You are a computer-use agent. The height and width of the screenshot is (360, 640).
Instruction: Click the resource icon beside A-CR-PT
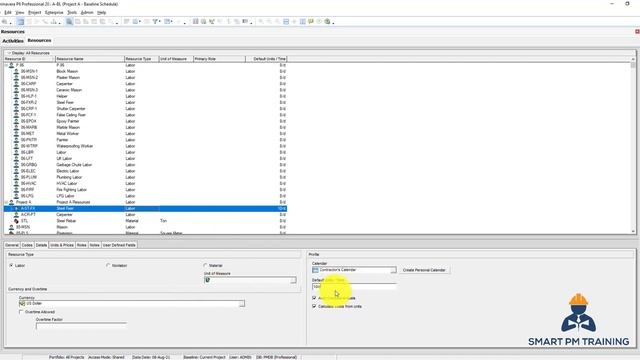click(16, 215)
